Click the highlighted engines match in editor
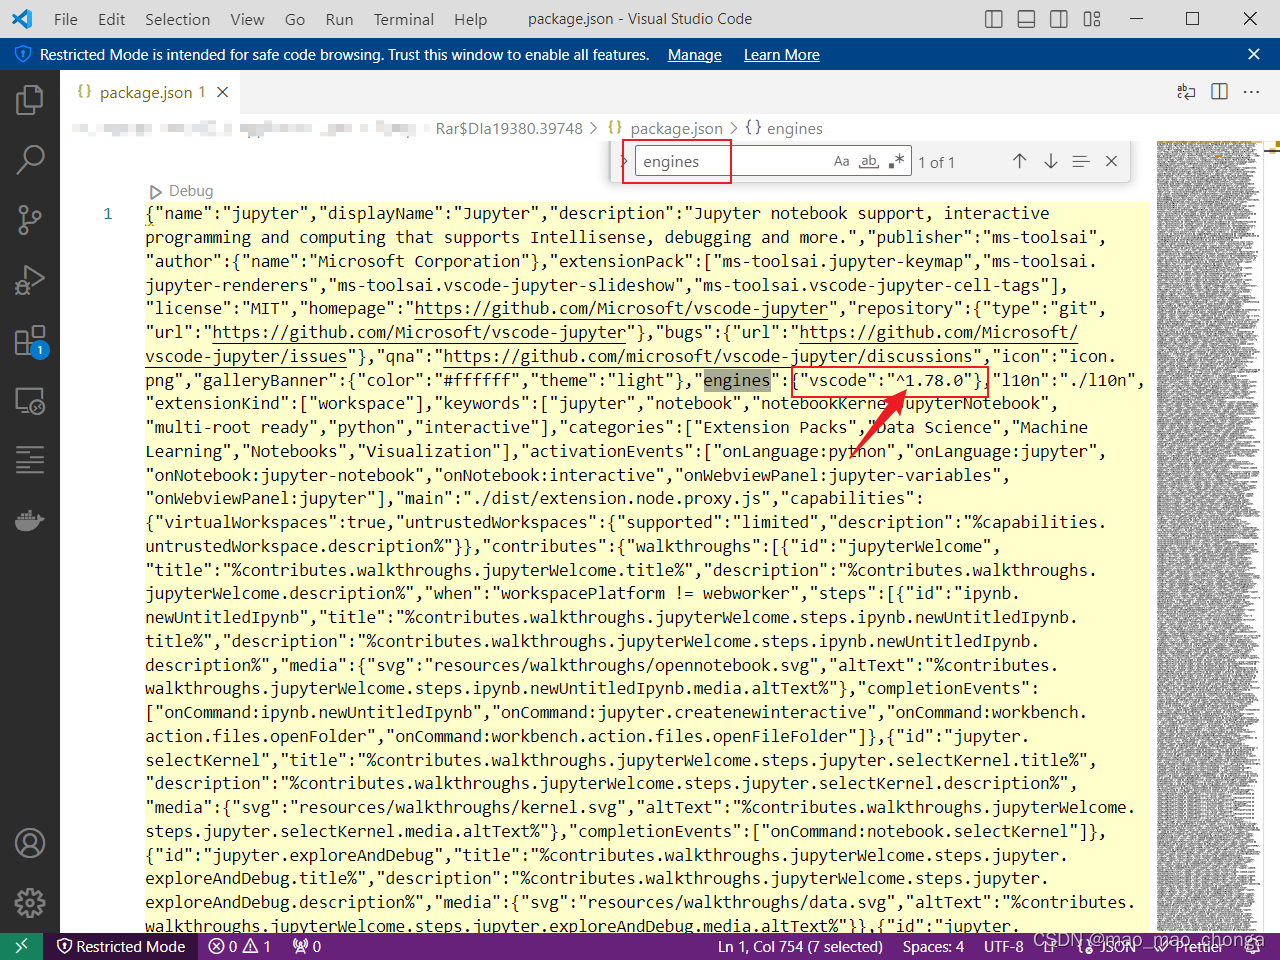The image size is (1280, 960). tap(737, 380)
